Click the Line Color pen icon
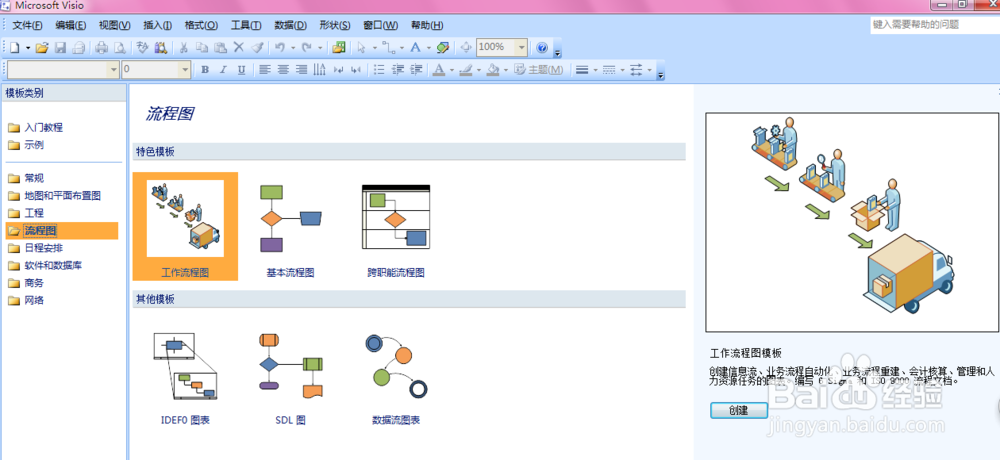Viewport: 1000px width, 460px height. 466,70
